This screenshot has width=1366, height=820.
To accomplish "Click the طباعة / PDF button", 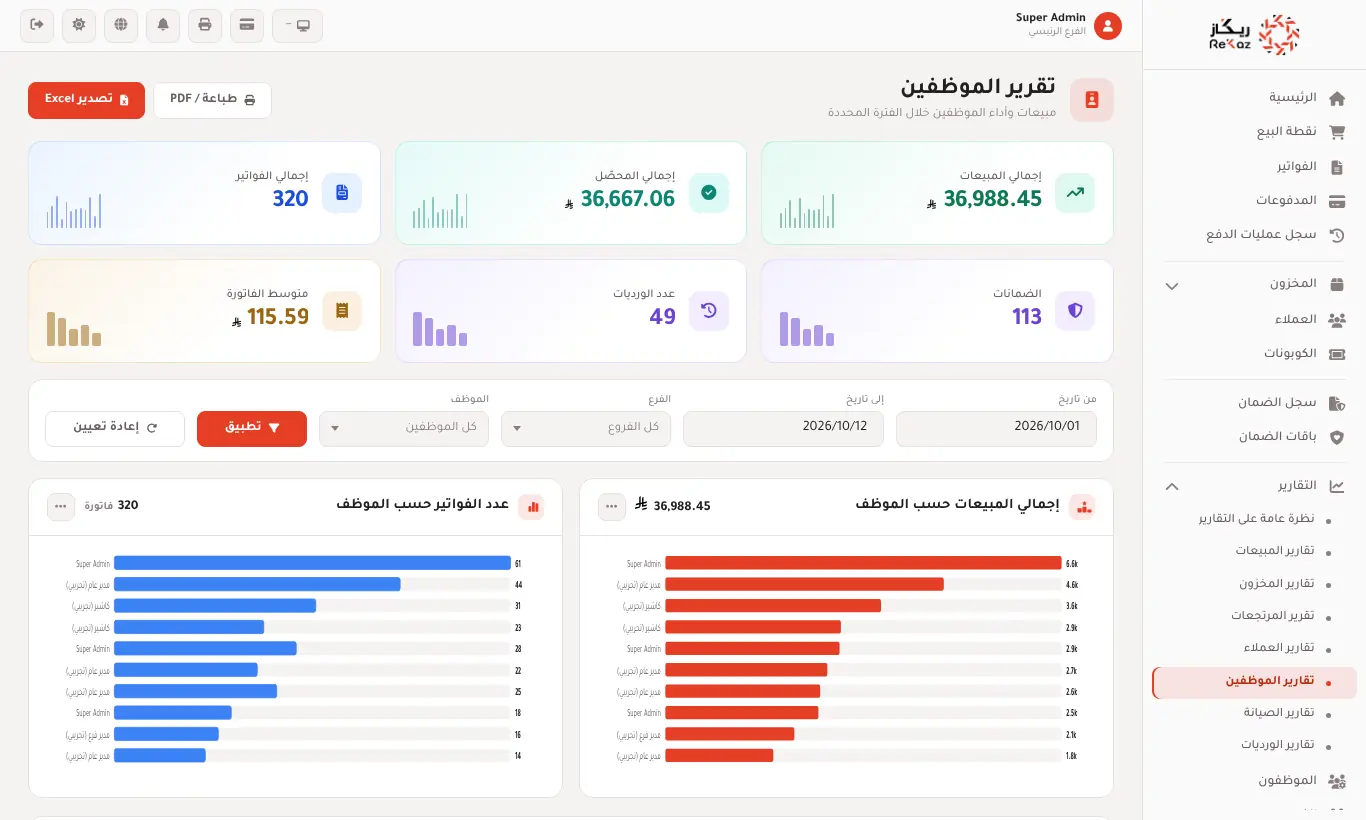I will [212, 100].
